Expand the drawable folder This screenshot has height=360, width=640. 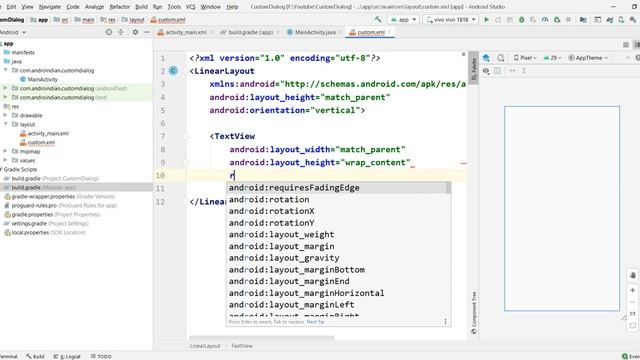tap(5, 116)
